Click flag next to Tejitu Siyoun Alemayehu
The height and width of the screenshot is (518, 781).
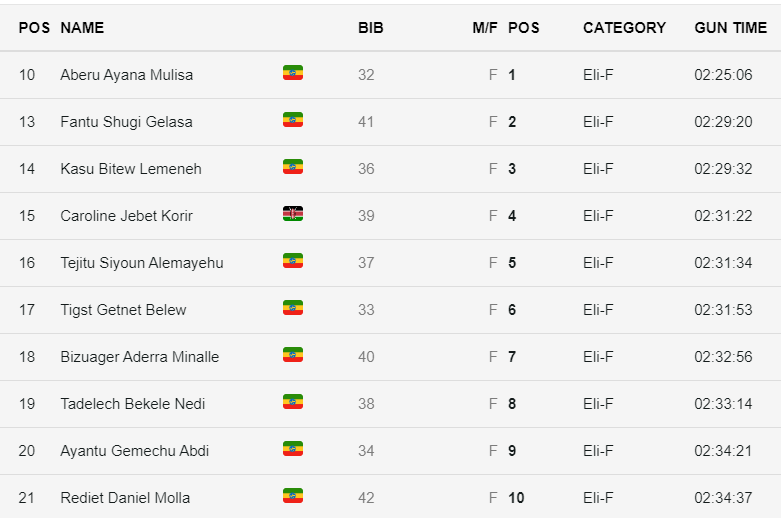point(293,261)
